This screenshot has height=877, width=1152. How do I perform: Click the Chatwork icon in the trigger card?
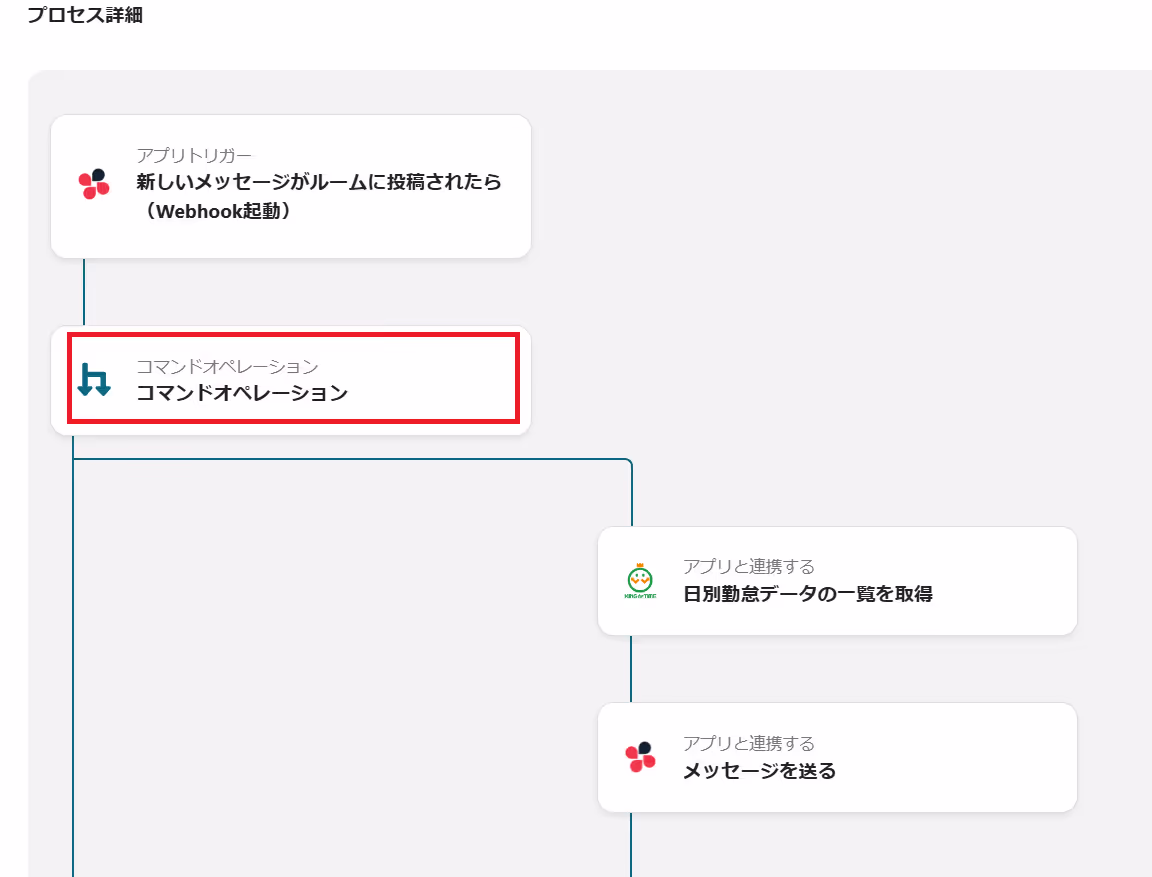click(x=94, y=184)
